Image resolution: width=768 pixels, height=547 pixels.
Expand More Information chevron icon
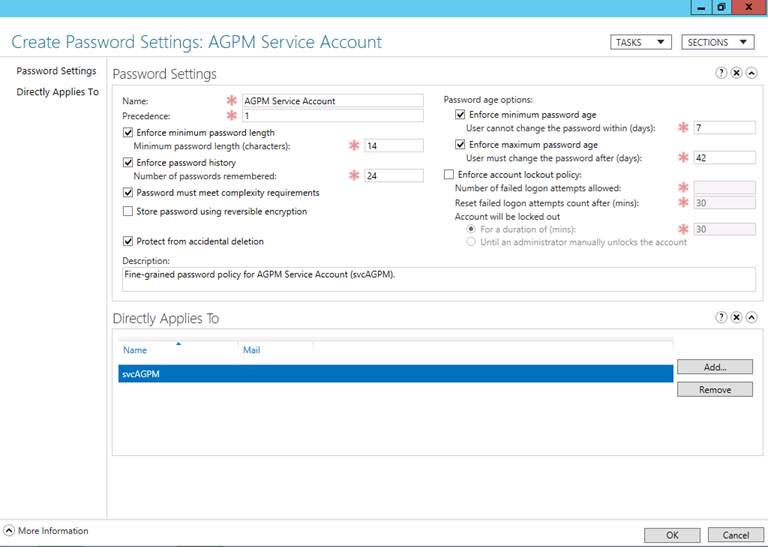point(9,531)
